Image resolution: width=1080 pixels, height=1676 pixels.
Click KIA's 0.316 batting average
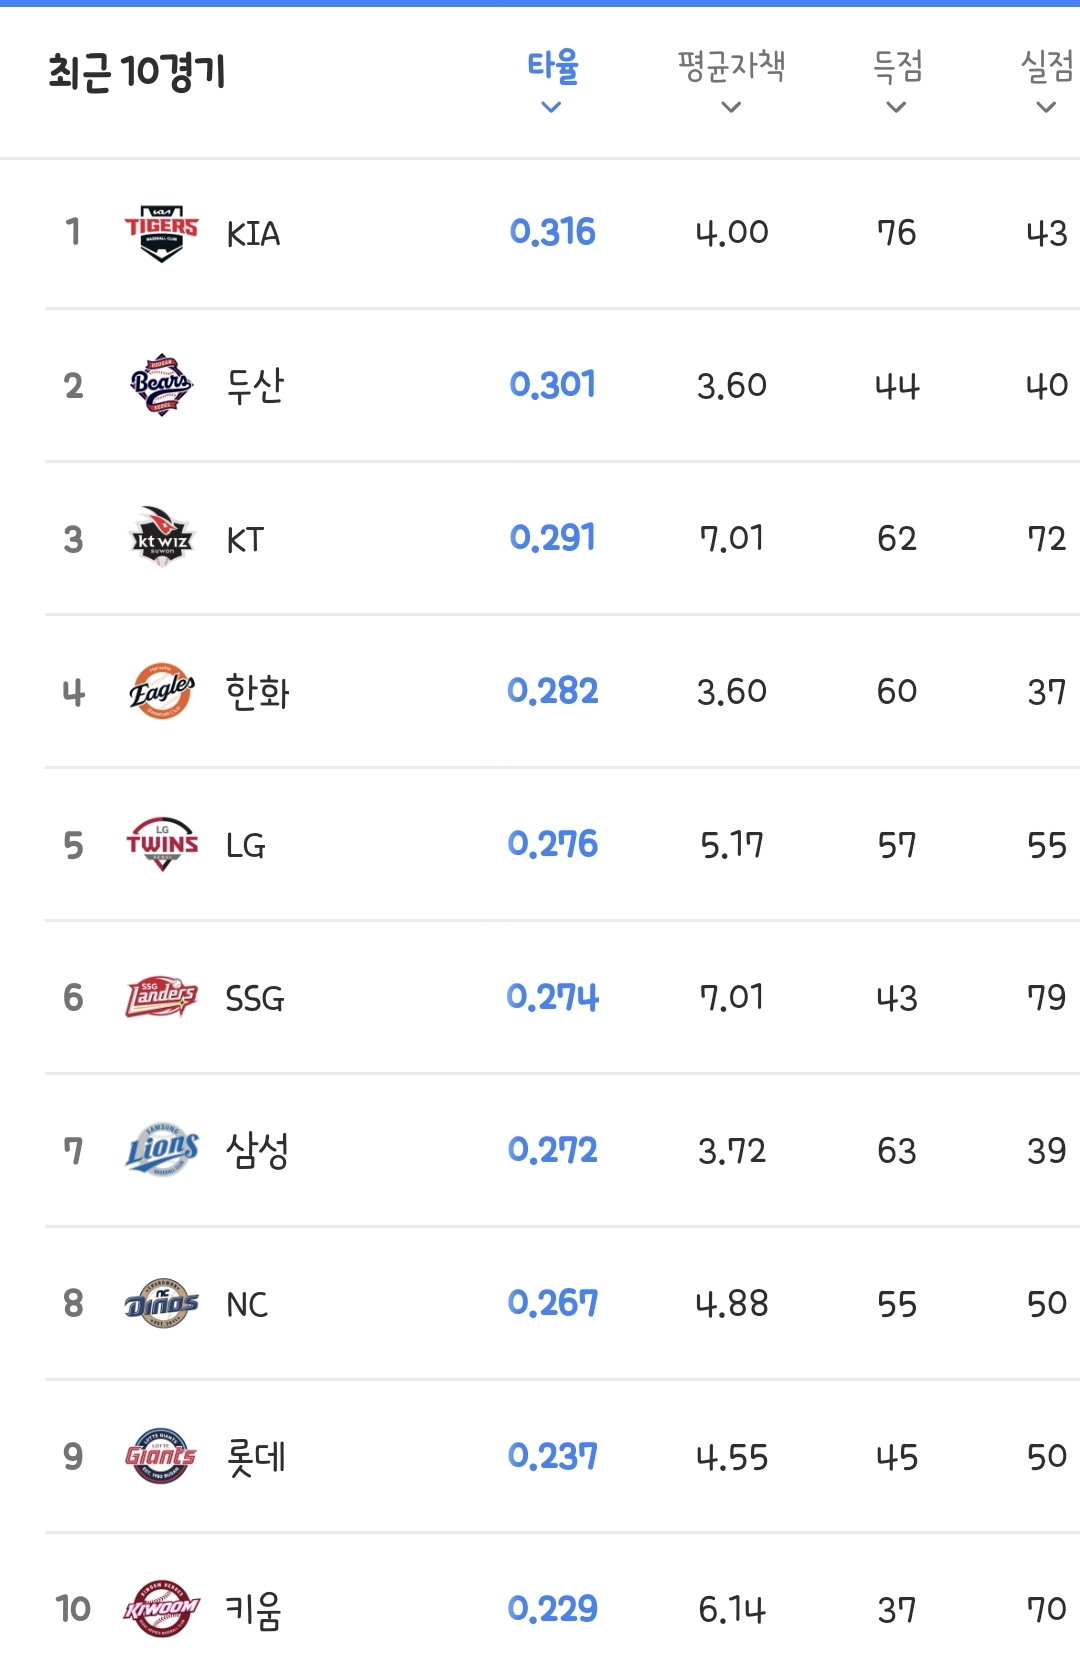[552, 232]
